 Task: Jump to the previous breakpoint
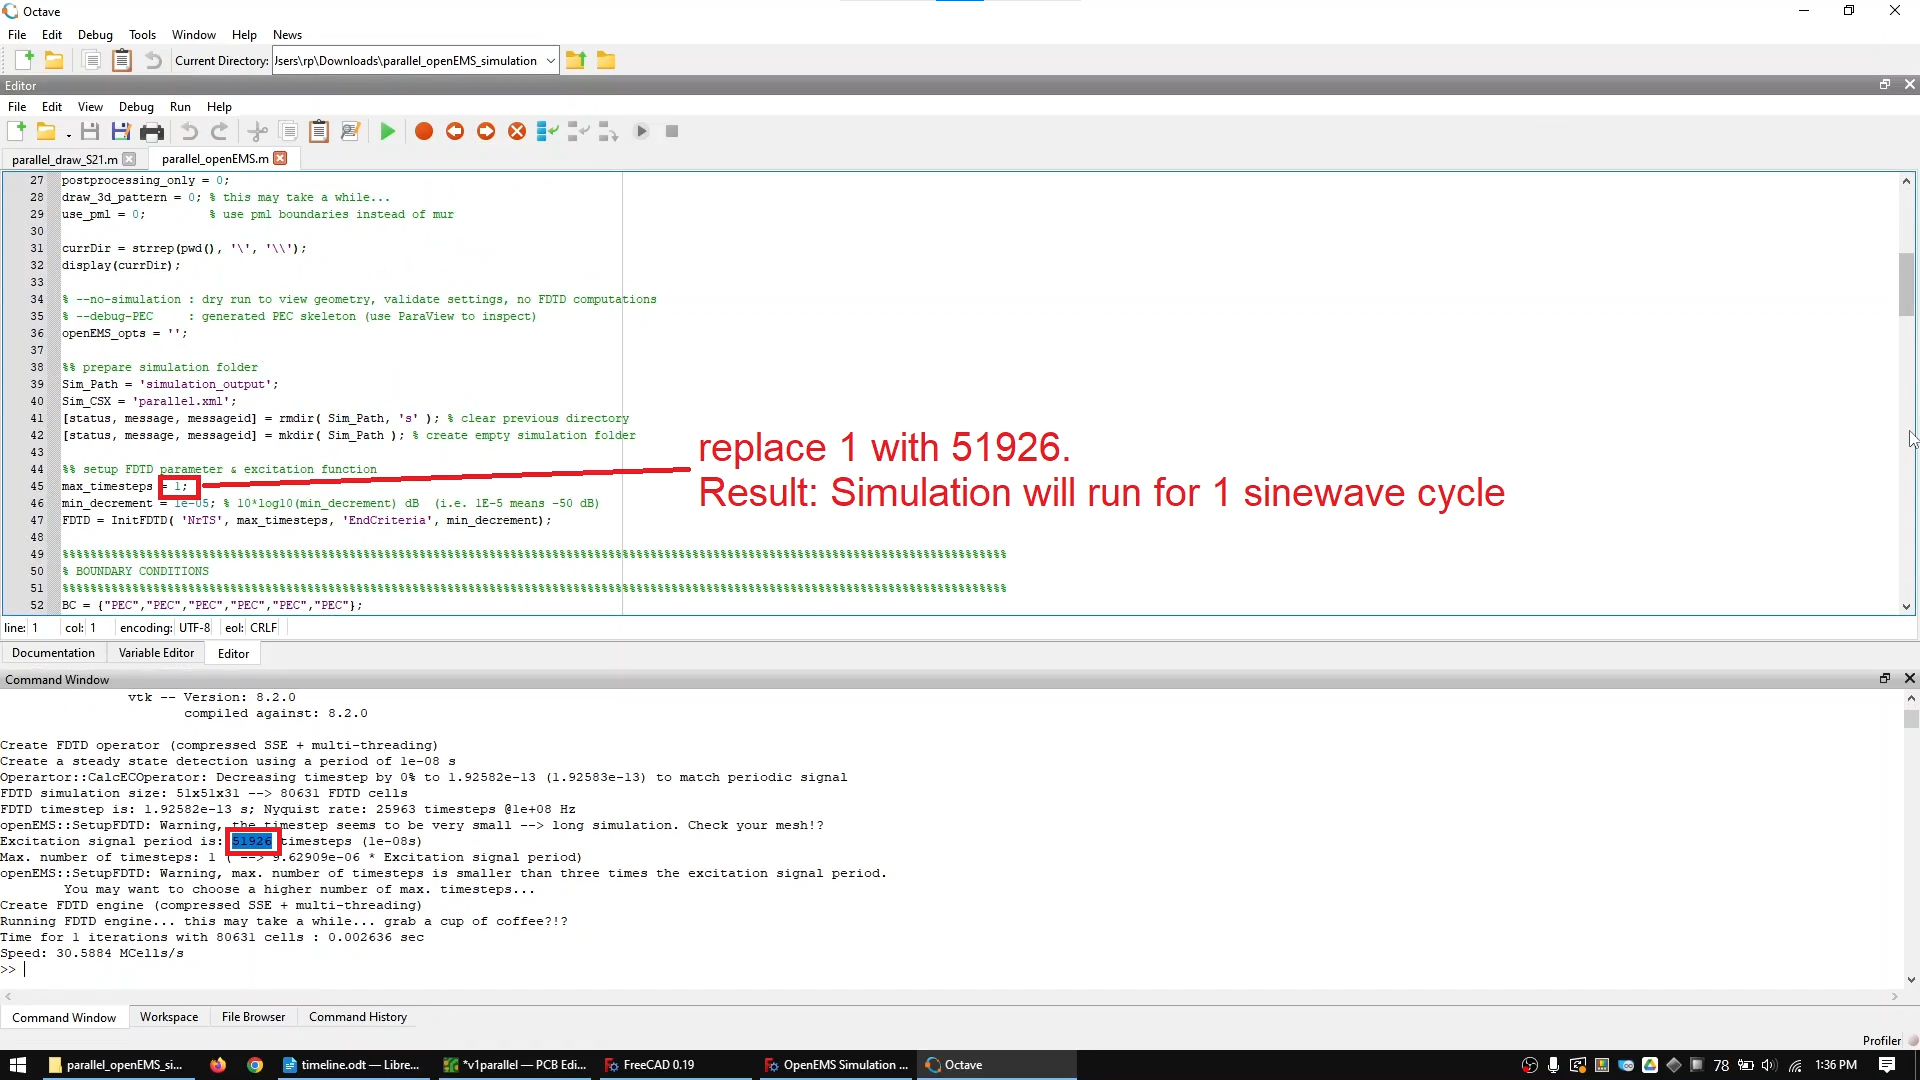[455, 131]
